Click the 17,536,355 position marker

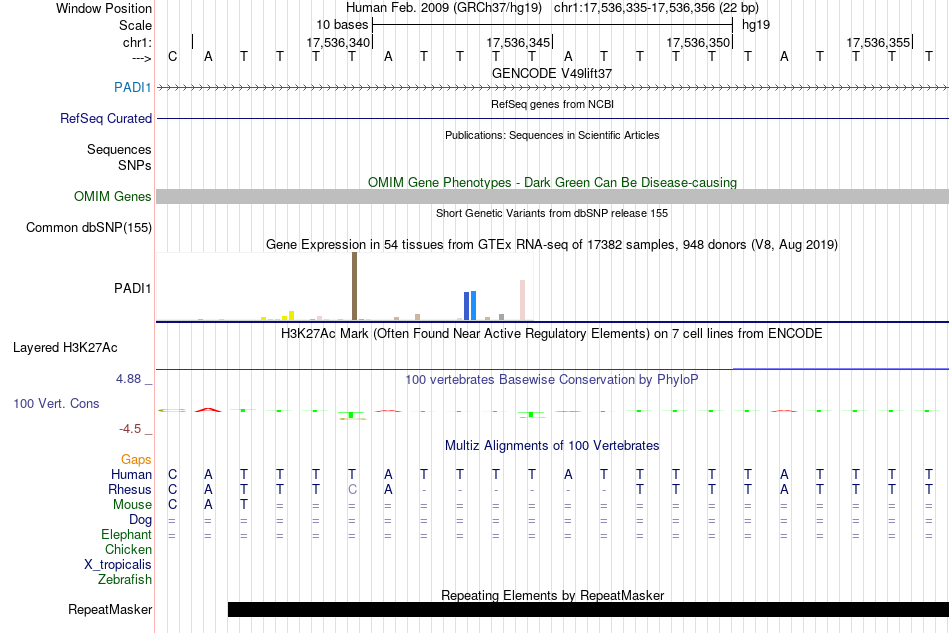pos(878,42)
